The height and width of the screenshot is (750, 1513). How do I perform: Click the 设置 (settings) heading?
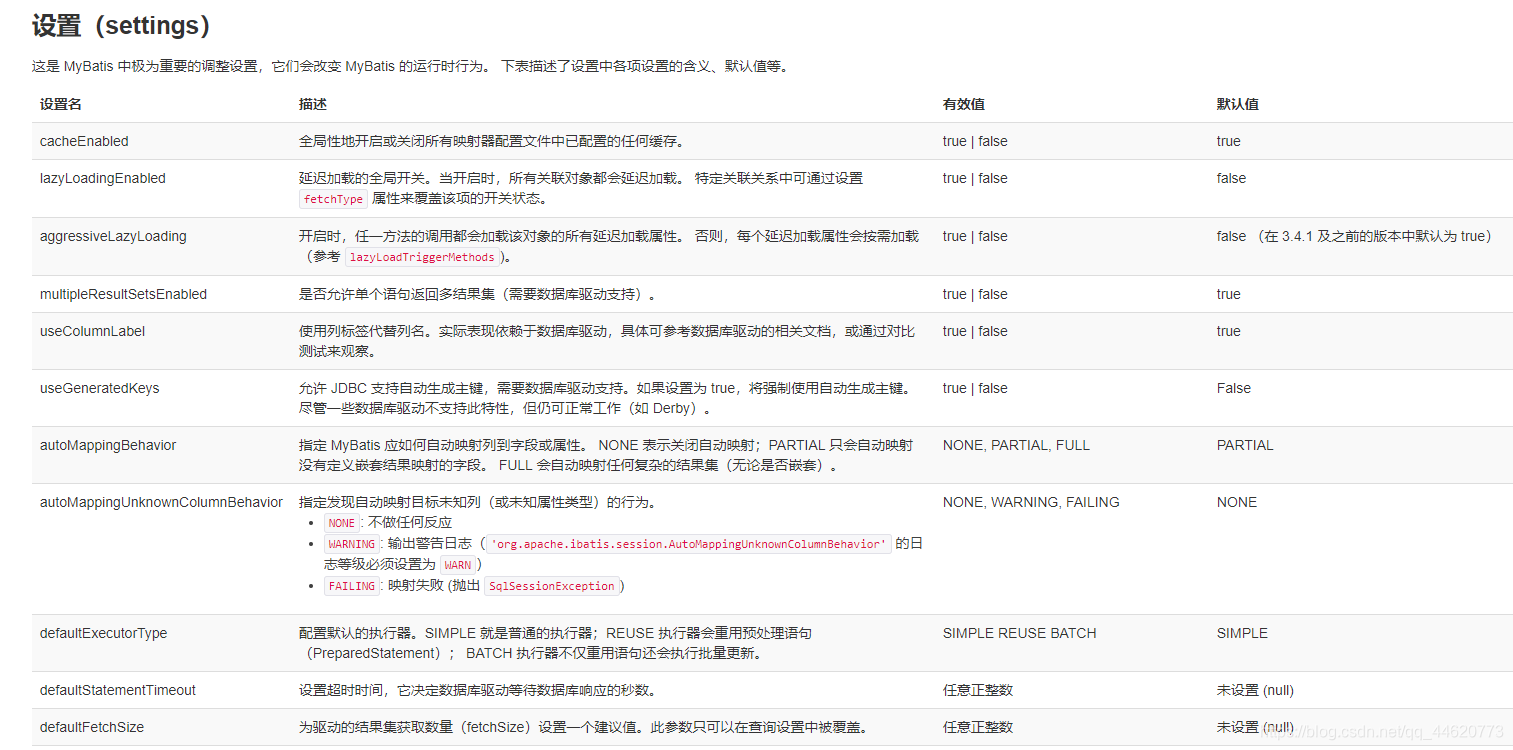click(121, 26)
